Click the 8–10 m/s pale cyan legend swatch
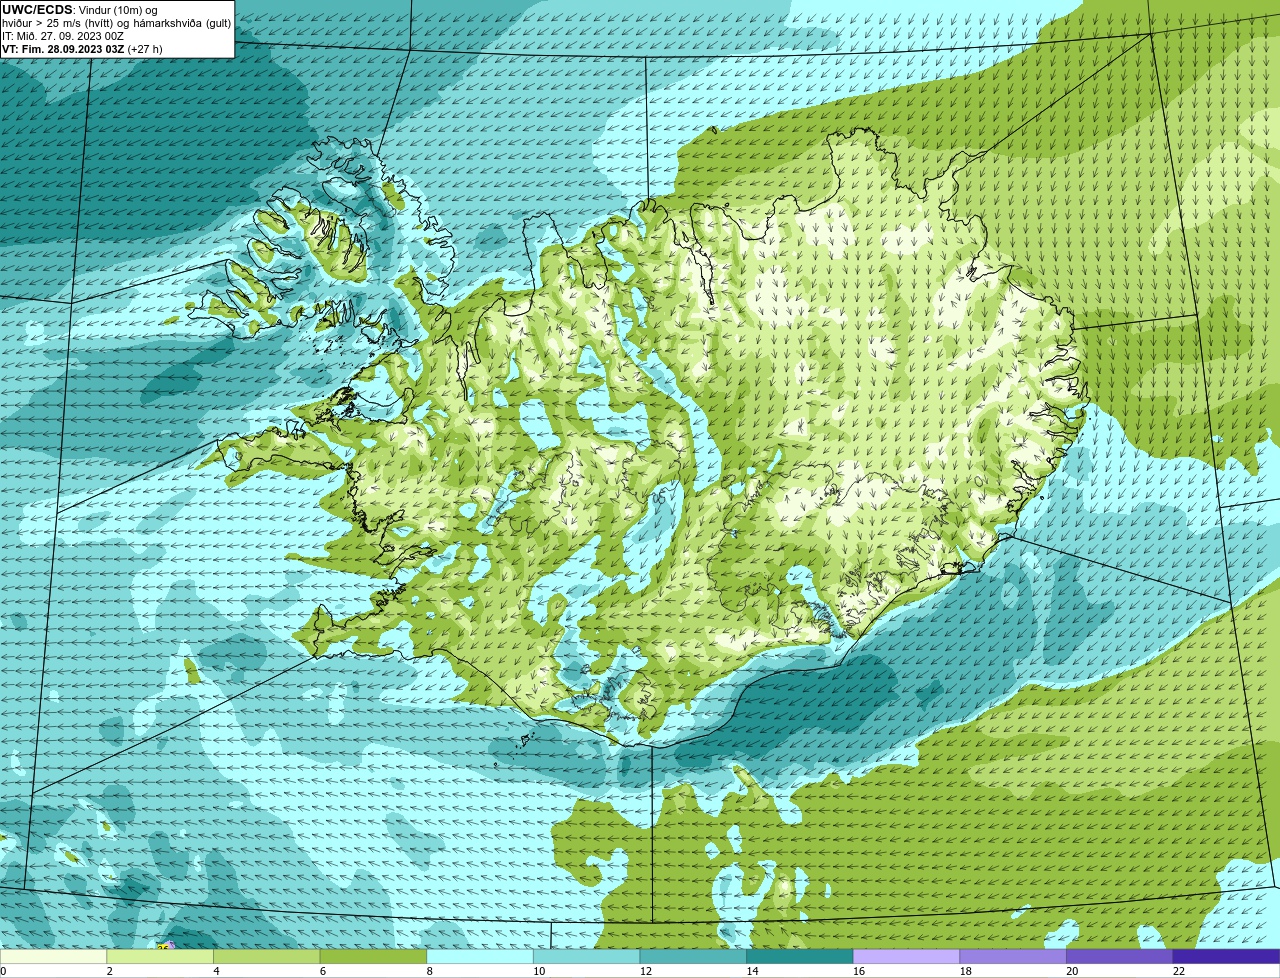Image resolution: width=1280 pixels, height=978 pixels. (x=480, y=956)
